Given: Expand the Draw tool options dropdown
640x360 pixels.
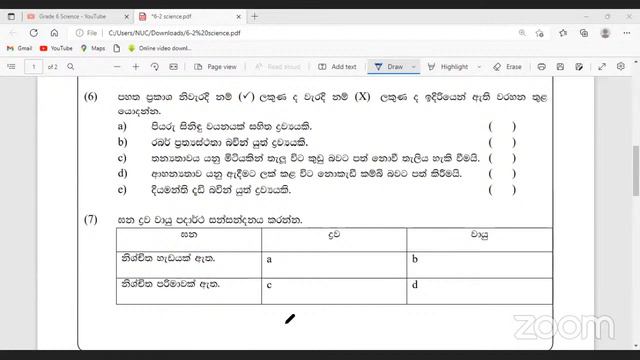Looking at the screenshot, I should [413, 67].
